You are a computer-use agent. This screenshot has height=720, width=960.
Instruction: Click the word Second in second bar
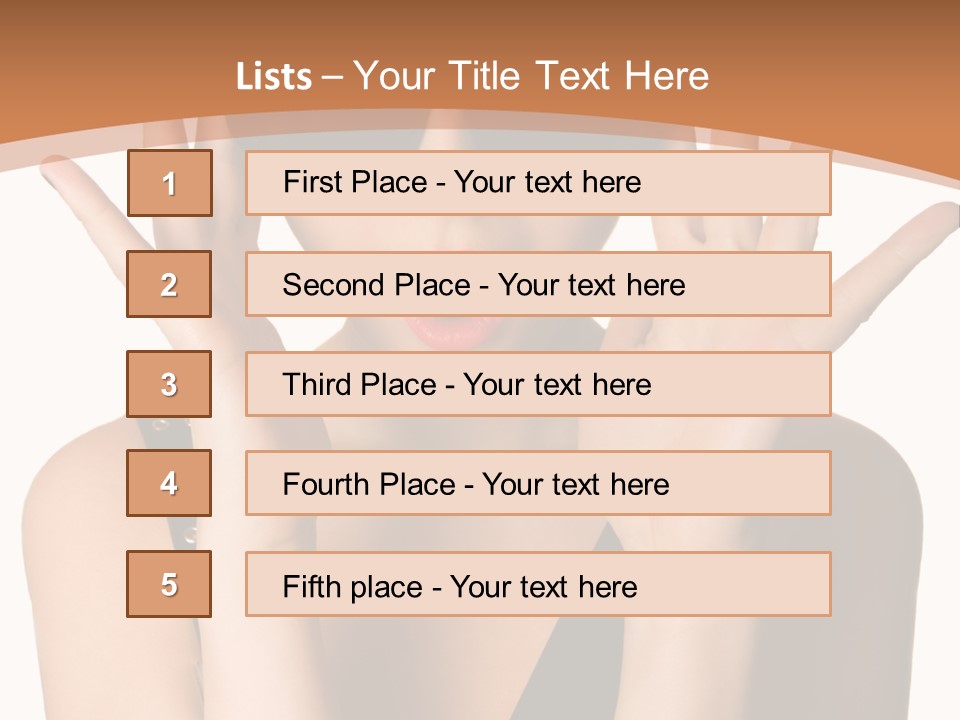(x=332, y=285)
